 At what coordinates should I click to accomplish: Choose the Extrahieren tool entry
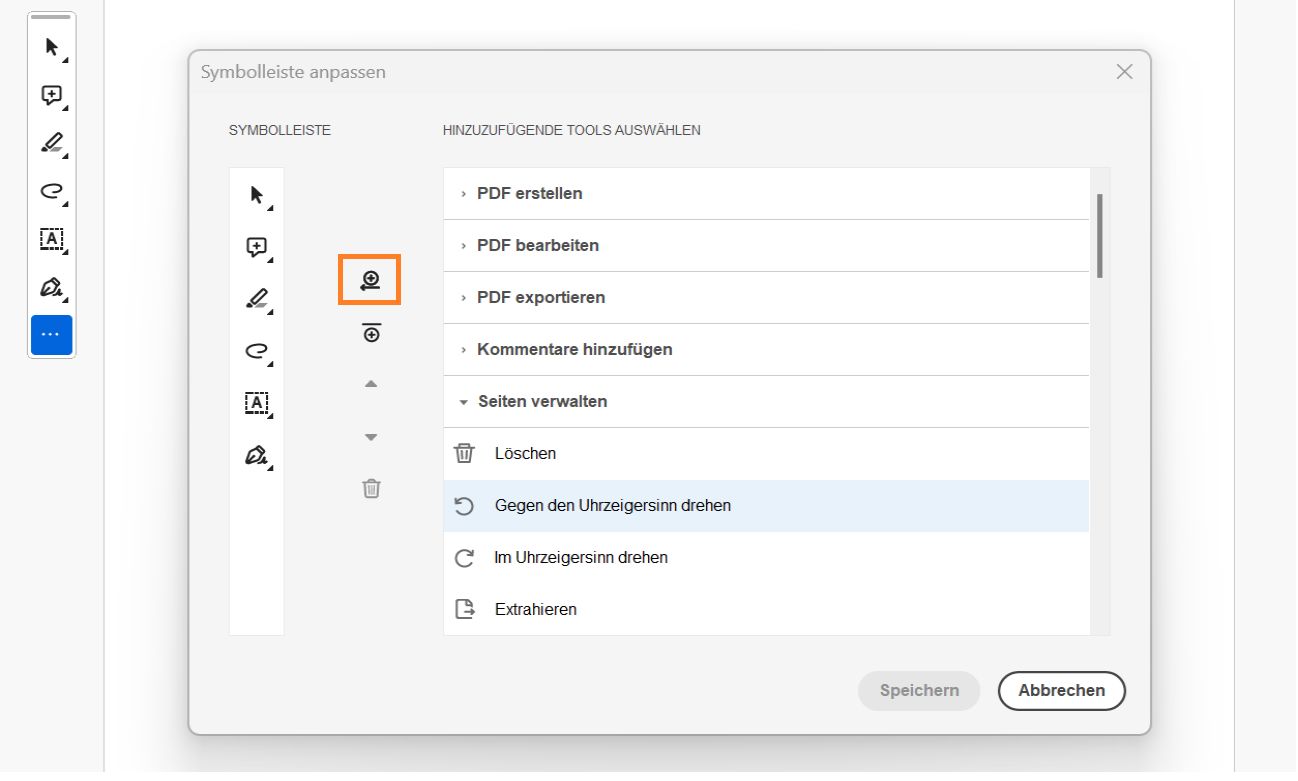535,610
